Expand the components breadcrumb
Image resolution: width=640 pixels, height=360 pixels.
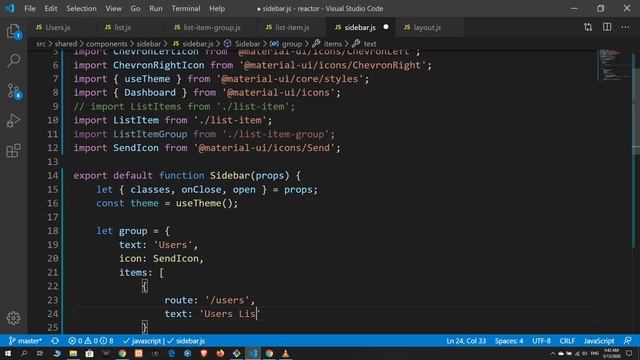107,44
